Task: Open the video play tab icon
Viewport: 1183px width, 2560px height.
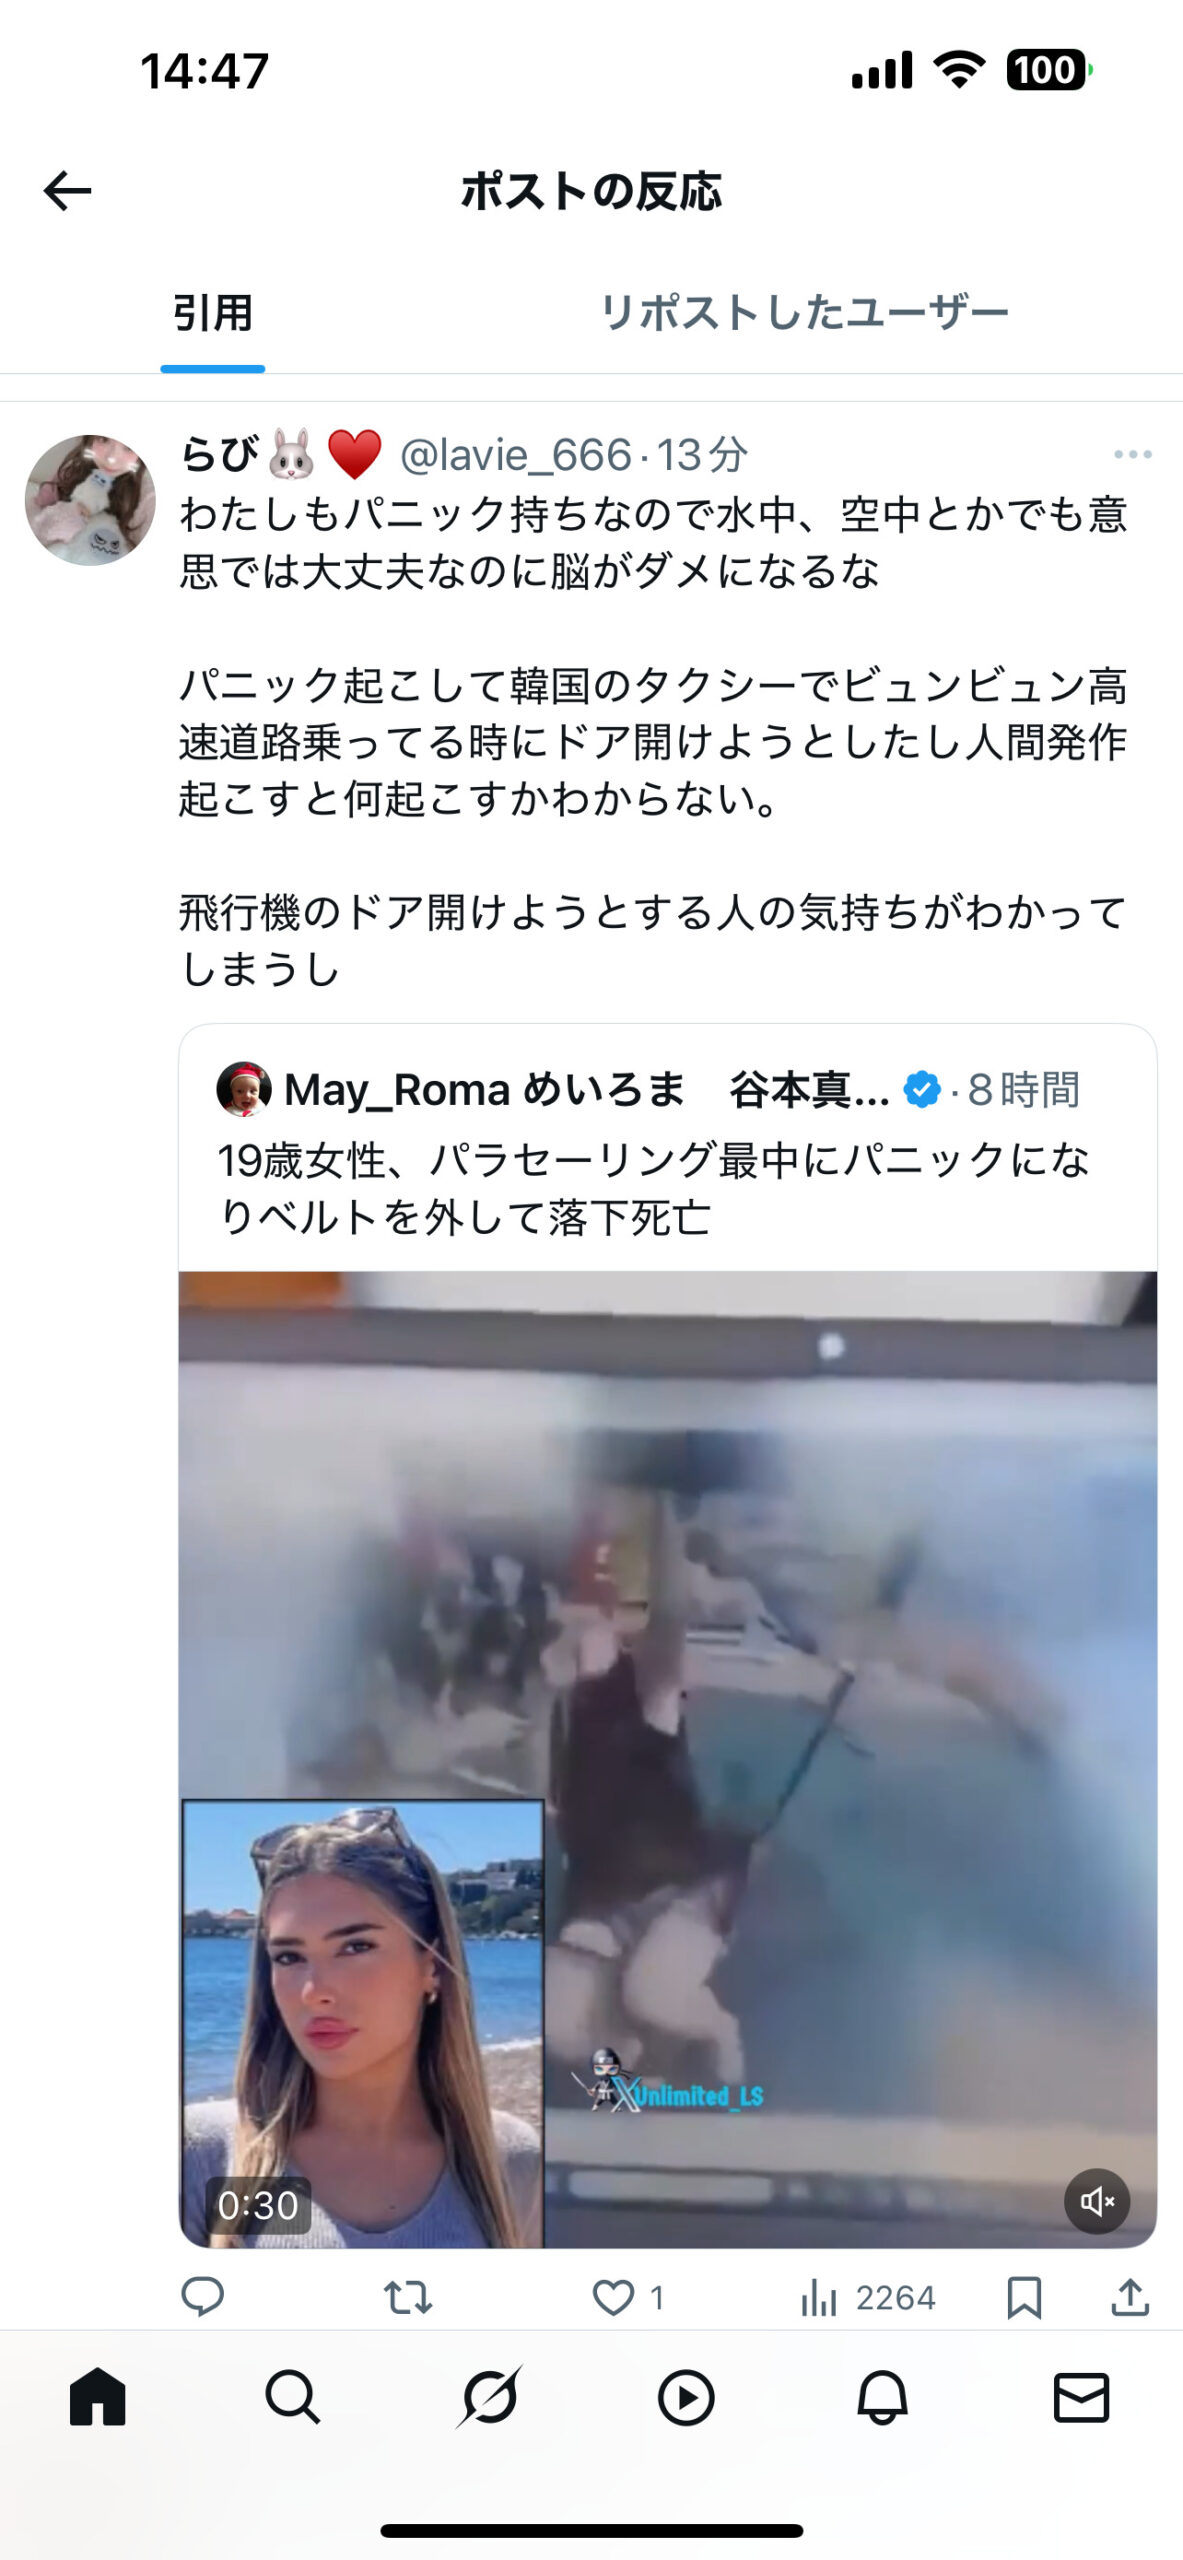Action: click(686, 2397)
